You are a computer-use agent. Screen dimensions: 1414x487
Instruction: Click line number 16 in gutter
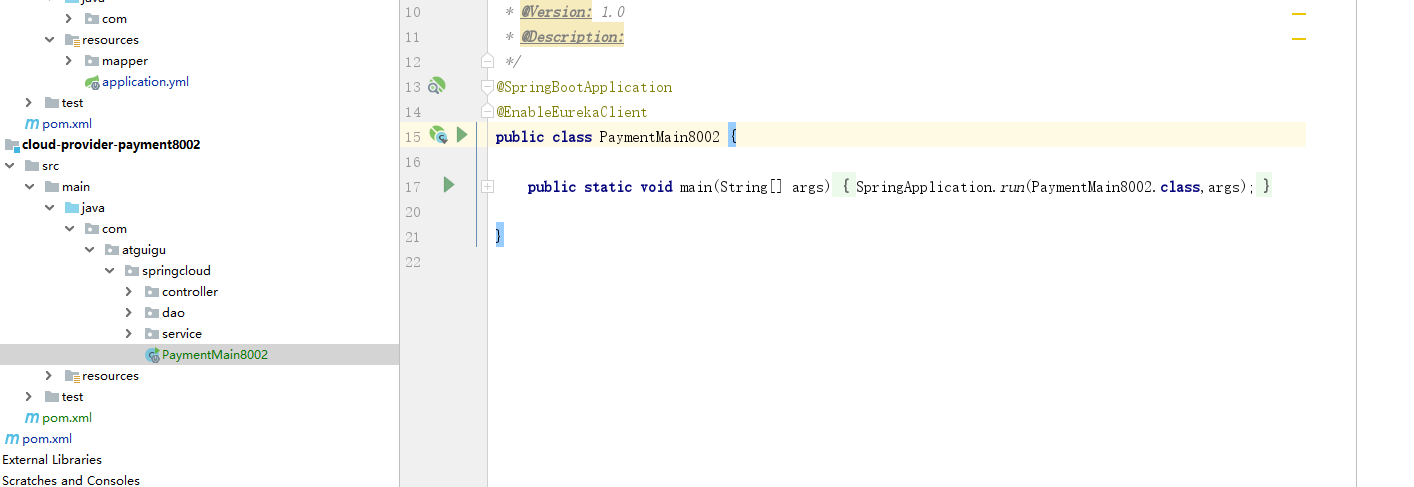click(412, 162)
